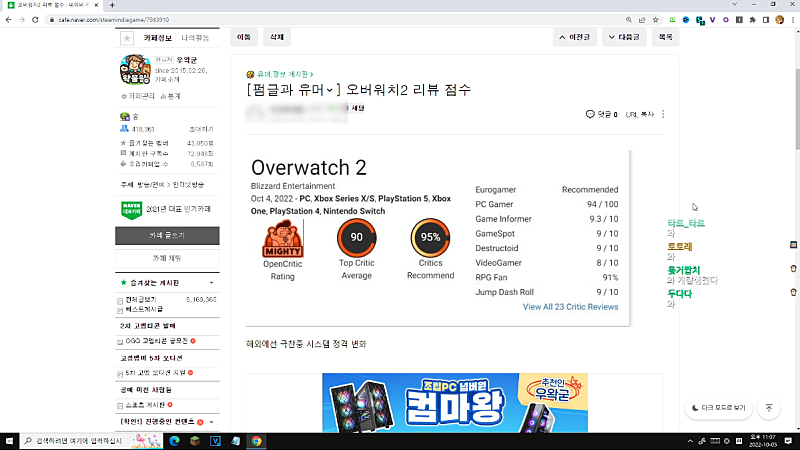Click the green screen-capture extension icon
The image size is (800, 450).
coord(672,20)
